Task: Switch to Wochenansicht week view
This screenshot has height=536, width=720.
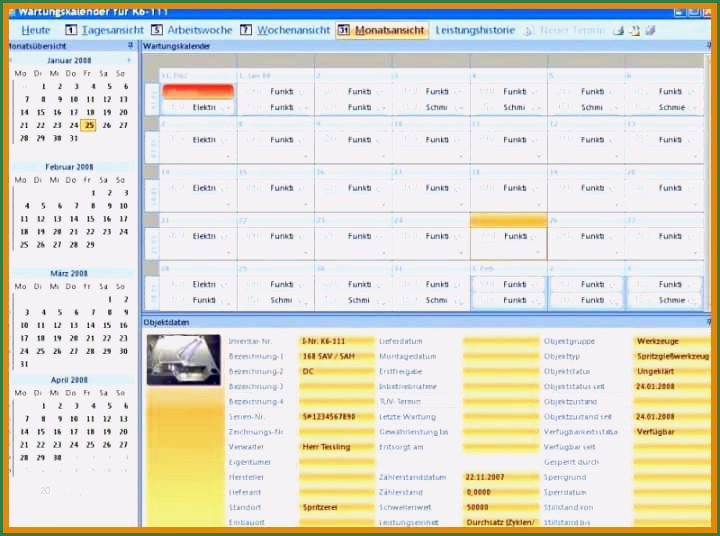Action: (x=285, y=30)
